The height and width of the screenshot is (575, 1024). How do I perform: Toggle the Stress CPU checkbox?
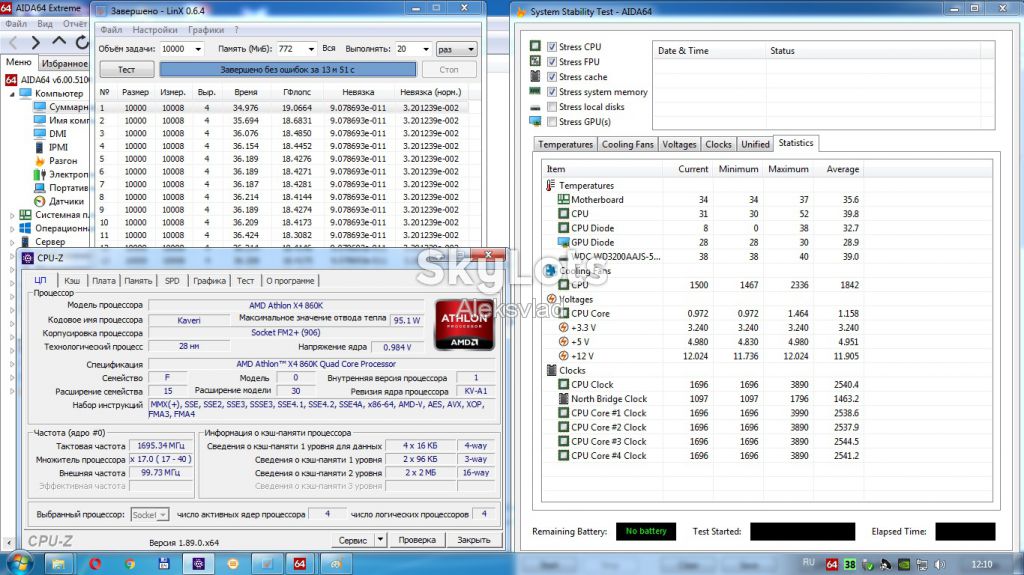pyautogui.click(x=552, y=46)
